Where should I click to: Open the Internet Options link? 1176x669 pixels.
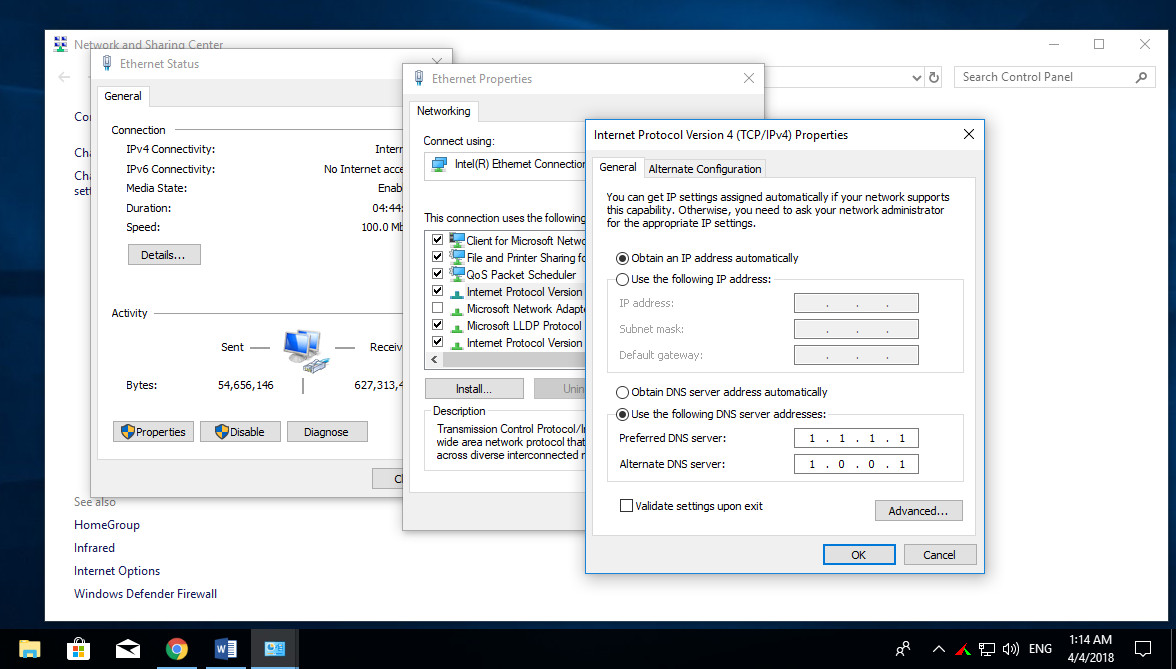click(117, 571)
